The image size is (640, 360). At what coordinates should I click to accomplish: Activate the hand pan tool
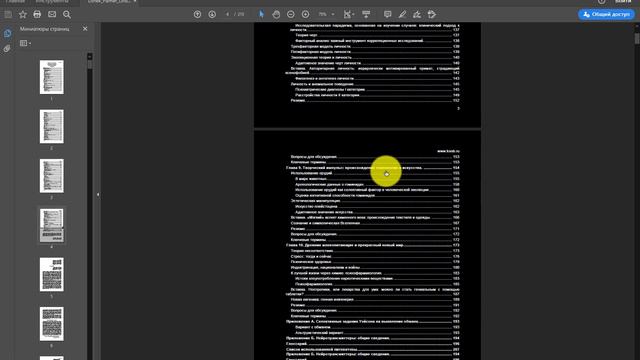pos(276,14)
